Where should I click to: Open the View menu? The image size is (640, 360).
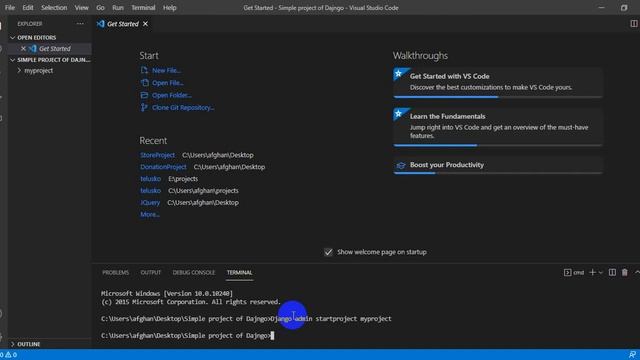tap(81, 8)
